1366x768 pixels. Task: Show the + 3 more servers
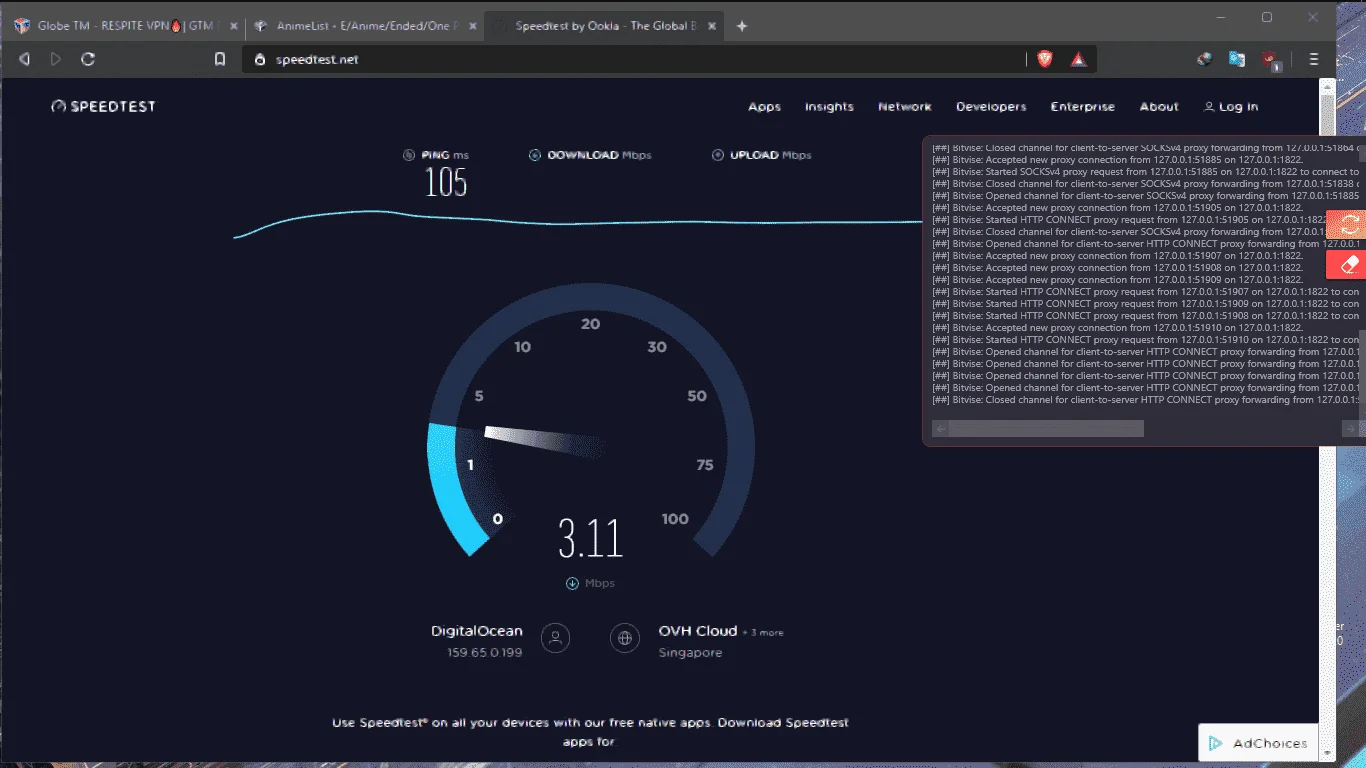[763, 633]
